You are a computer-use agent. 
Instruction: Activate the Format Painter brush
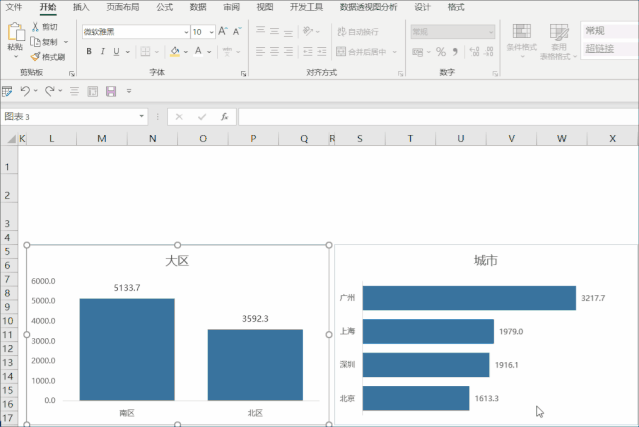pyautogui.click(x=35, y=57)
